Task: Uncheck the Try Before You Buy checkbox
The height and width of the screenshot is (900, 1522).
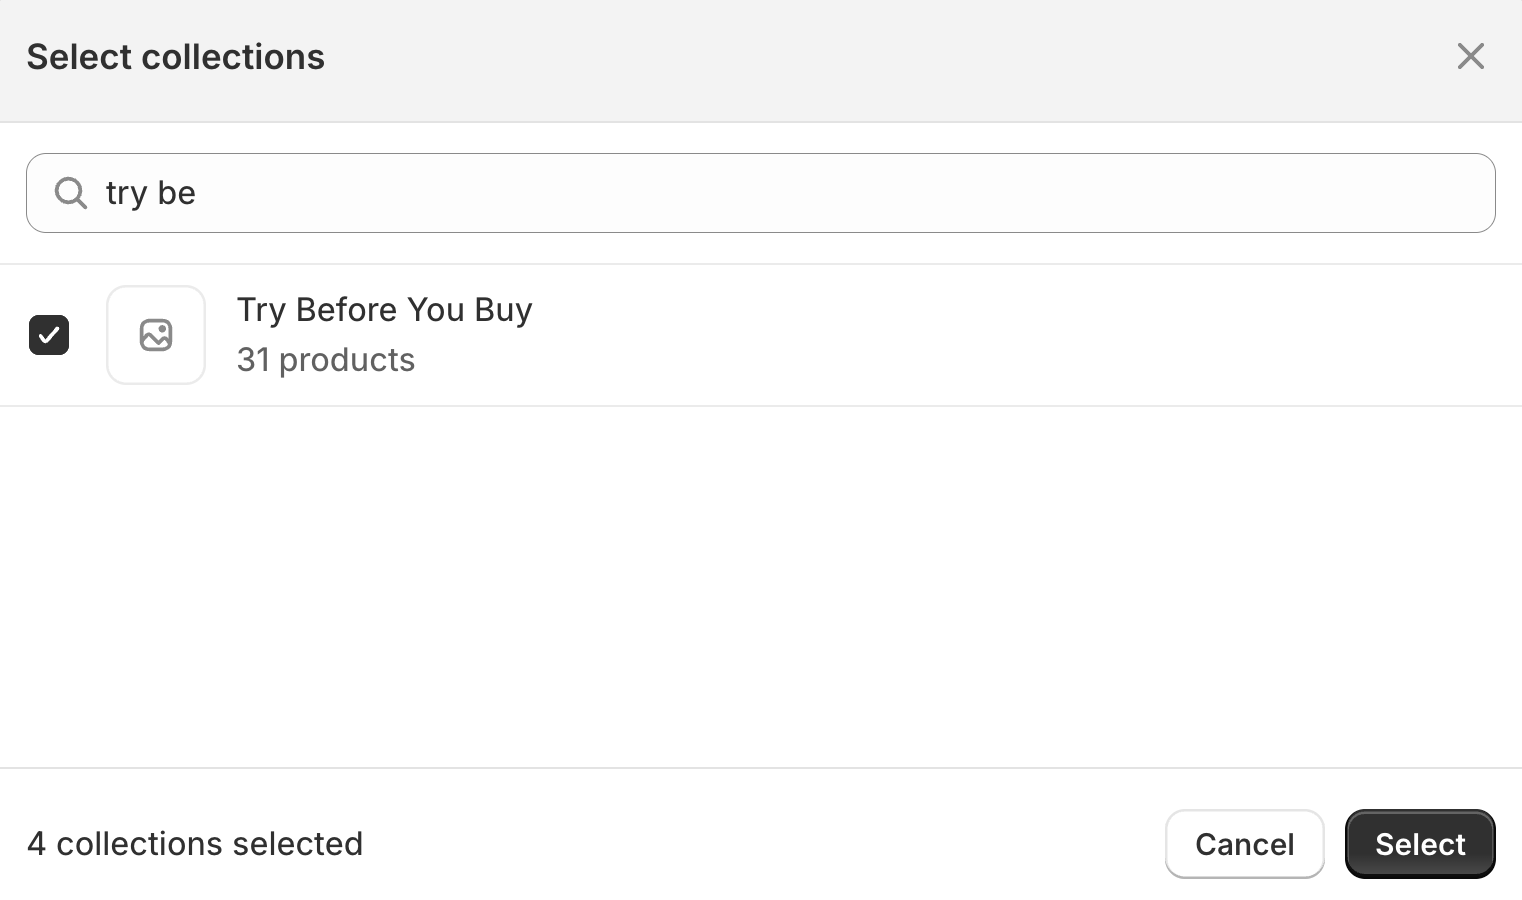Action: pos(49,335)
